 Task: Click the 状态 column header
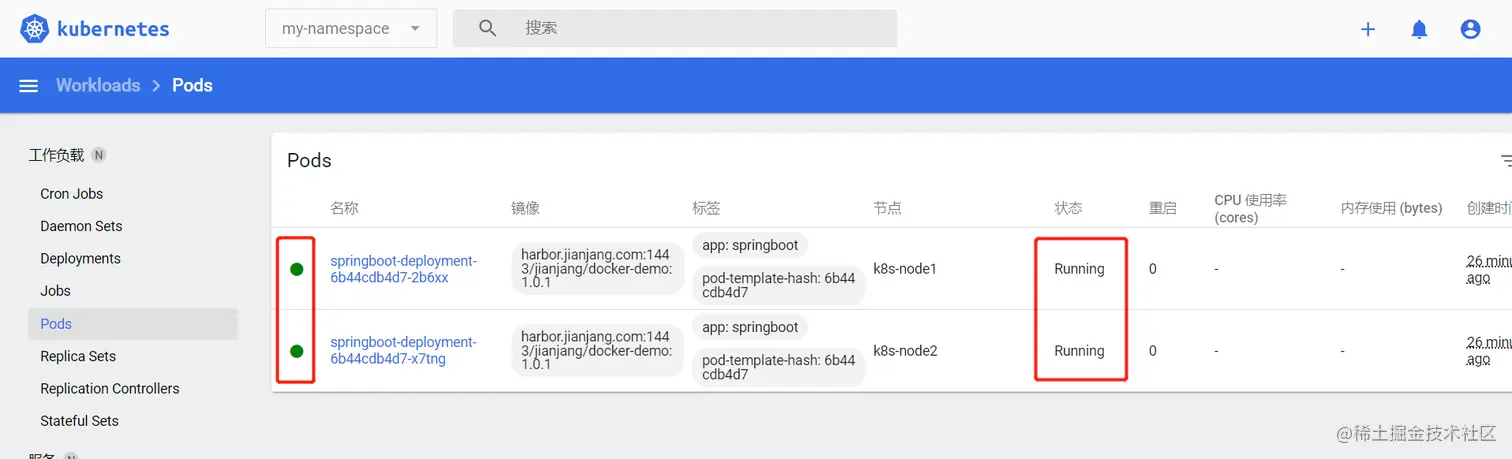[x=1068, y=208]
